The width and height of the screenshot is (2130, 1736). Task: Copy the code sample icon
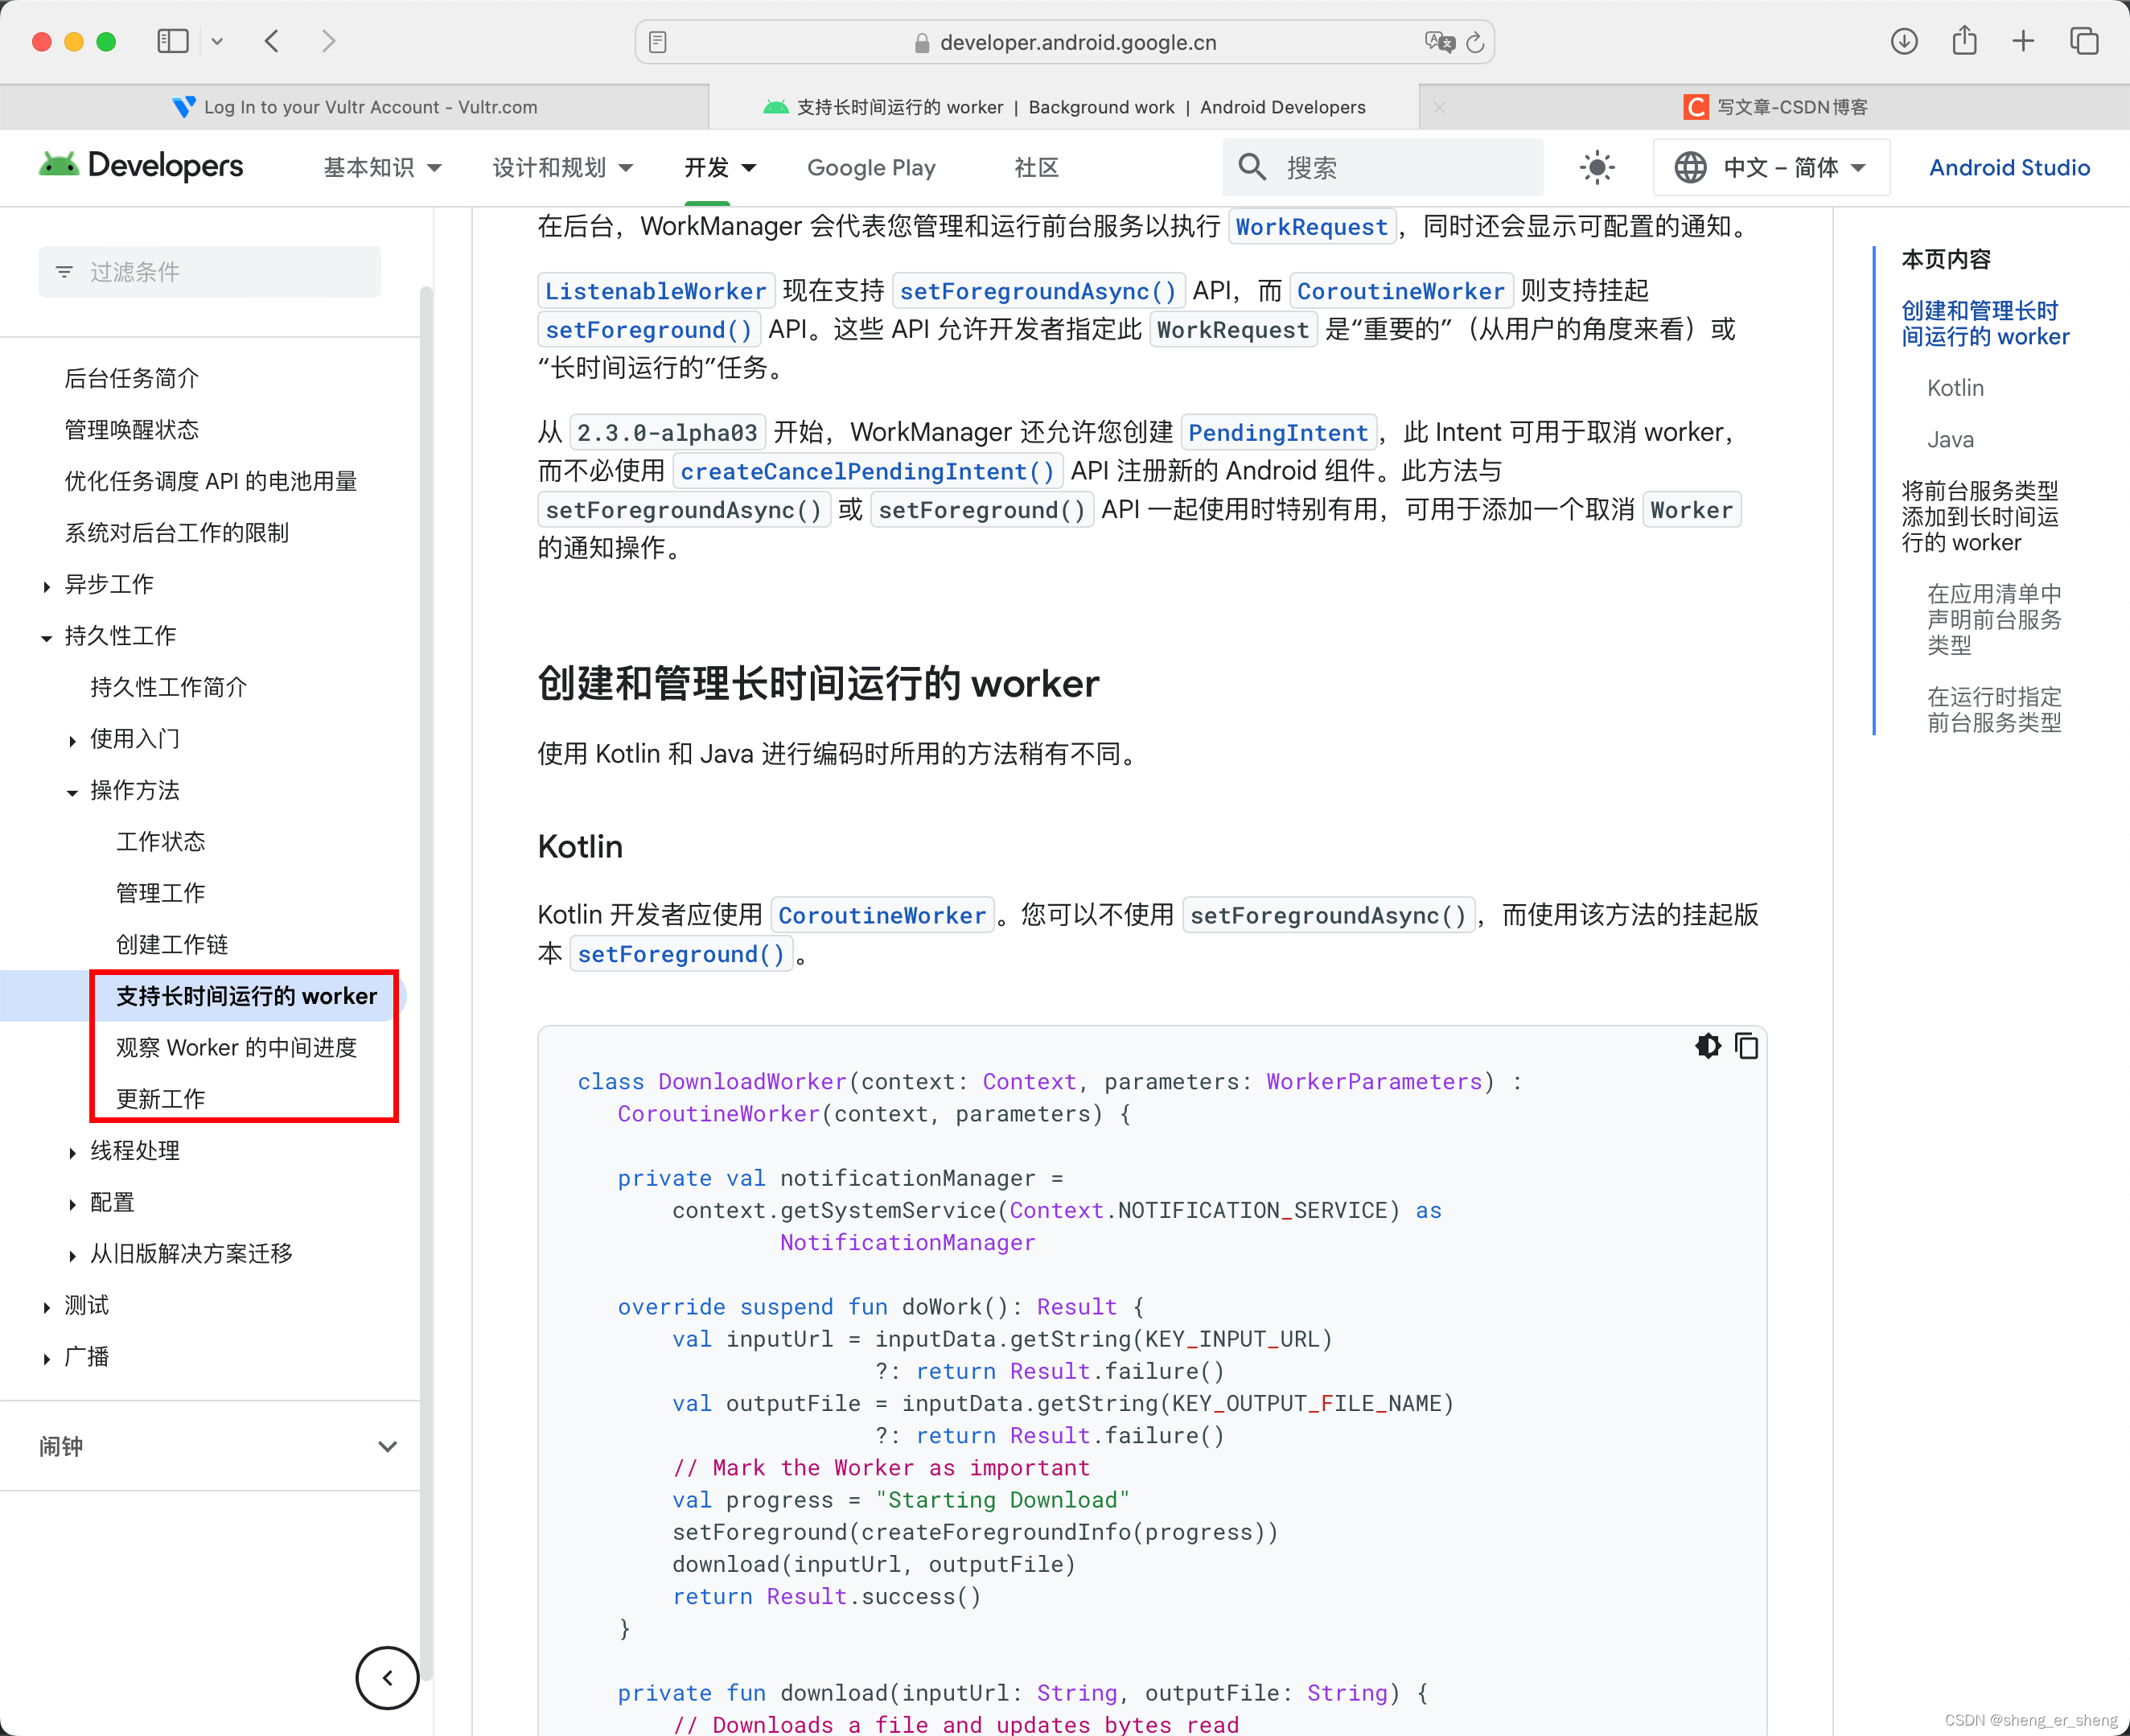[1747, 1046]
